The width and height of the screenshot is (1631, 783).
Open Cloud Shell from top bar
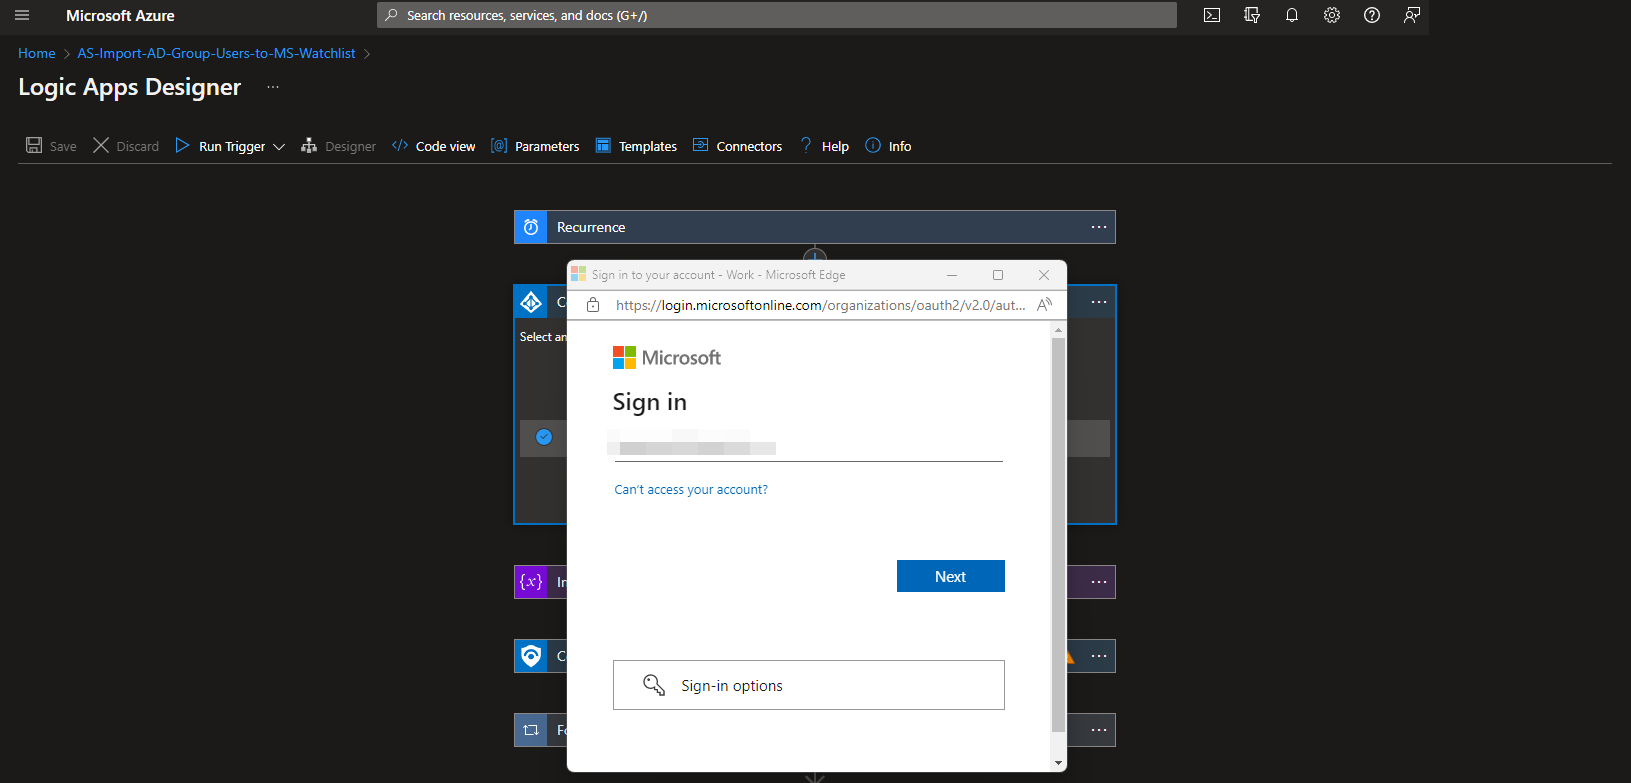coord(1212,15)
